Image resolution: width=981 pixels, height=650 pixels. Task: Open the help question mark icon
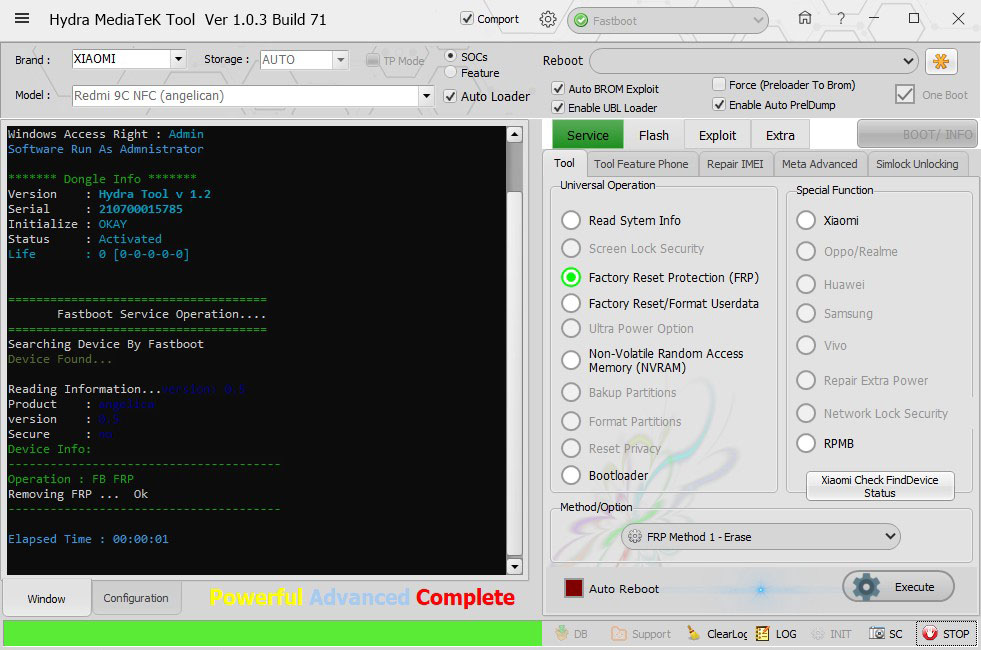pyautogui.click(x=841, y=19)
